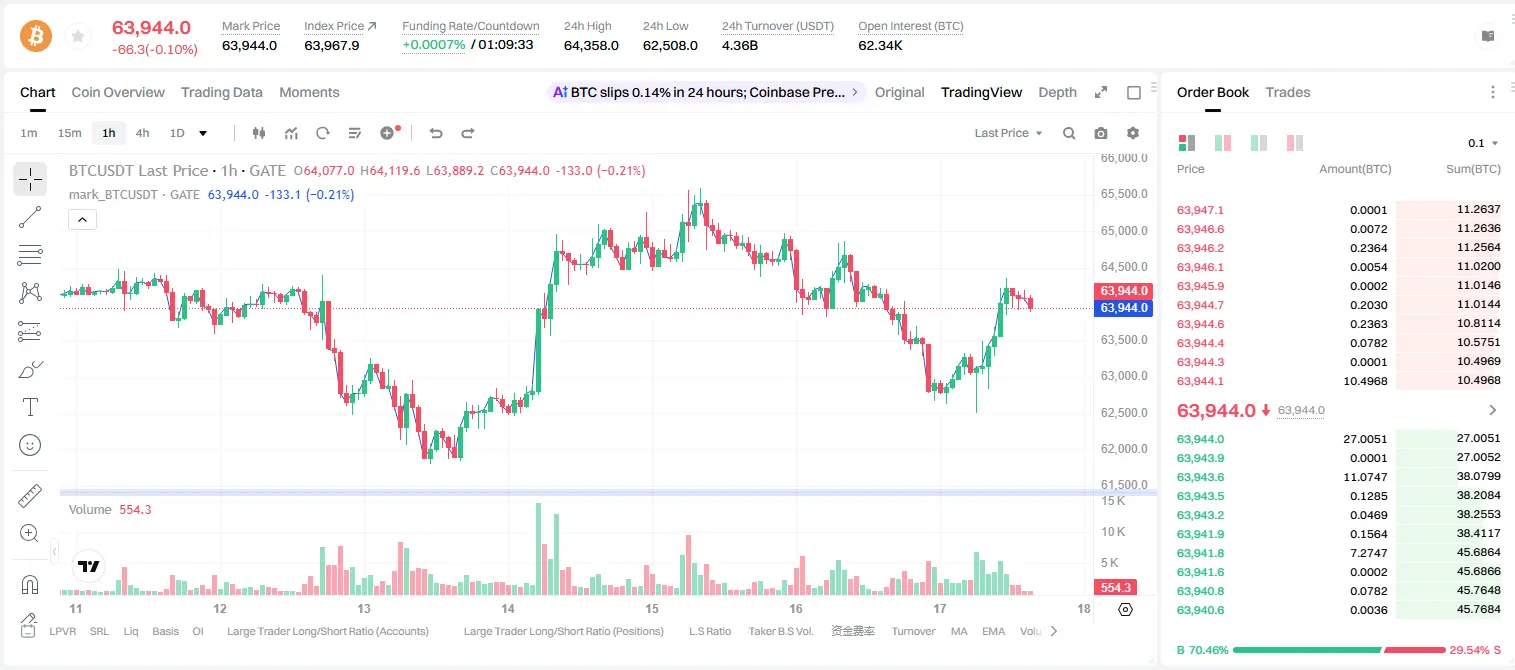Take a chart snapshot with the camera icon
The width and height of the screenshot is (1515, 670).
(x=1101, y=133)
